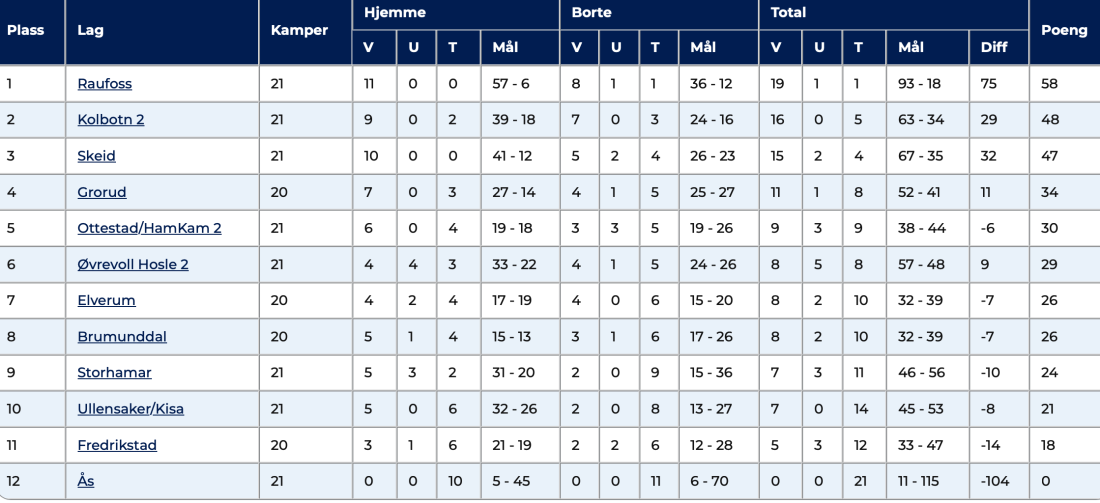Open the Ullensaker/Kisa team link
The width and height of the screenshot is (1100, 503).
[130, 409]
